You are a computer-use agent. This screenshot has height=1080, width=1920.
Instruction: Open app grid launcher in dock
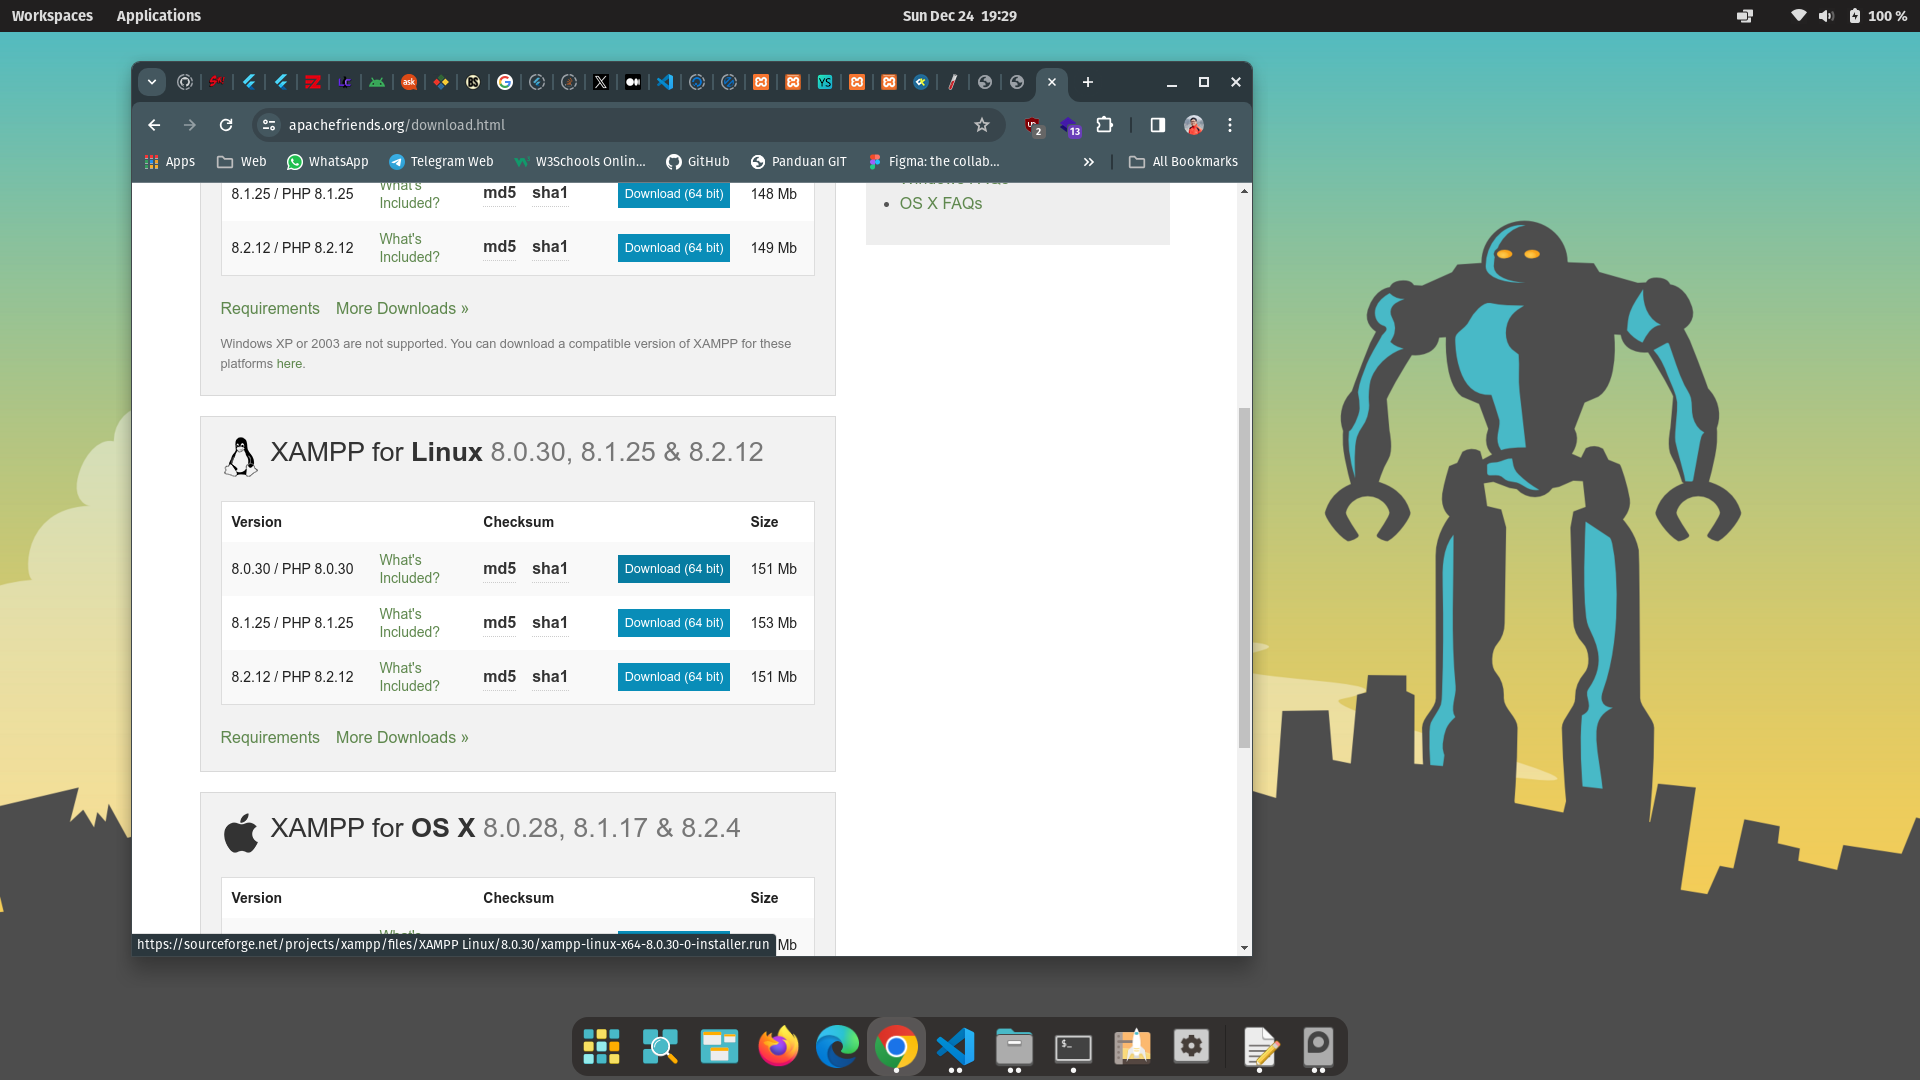pos(601,1047)
